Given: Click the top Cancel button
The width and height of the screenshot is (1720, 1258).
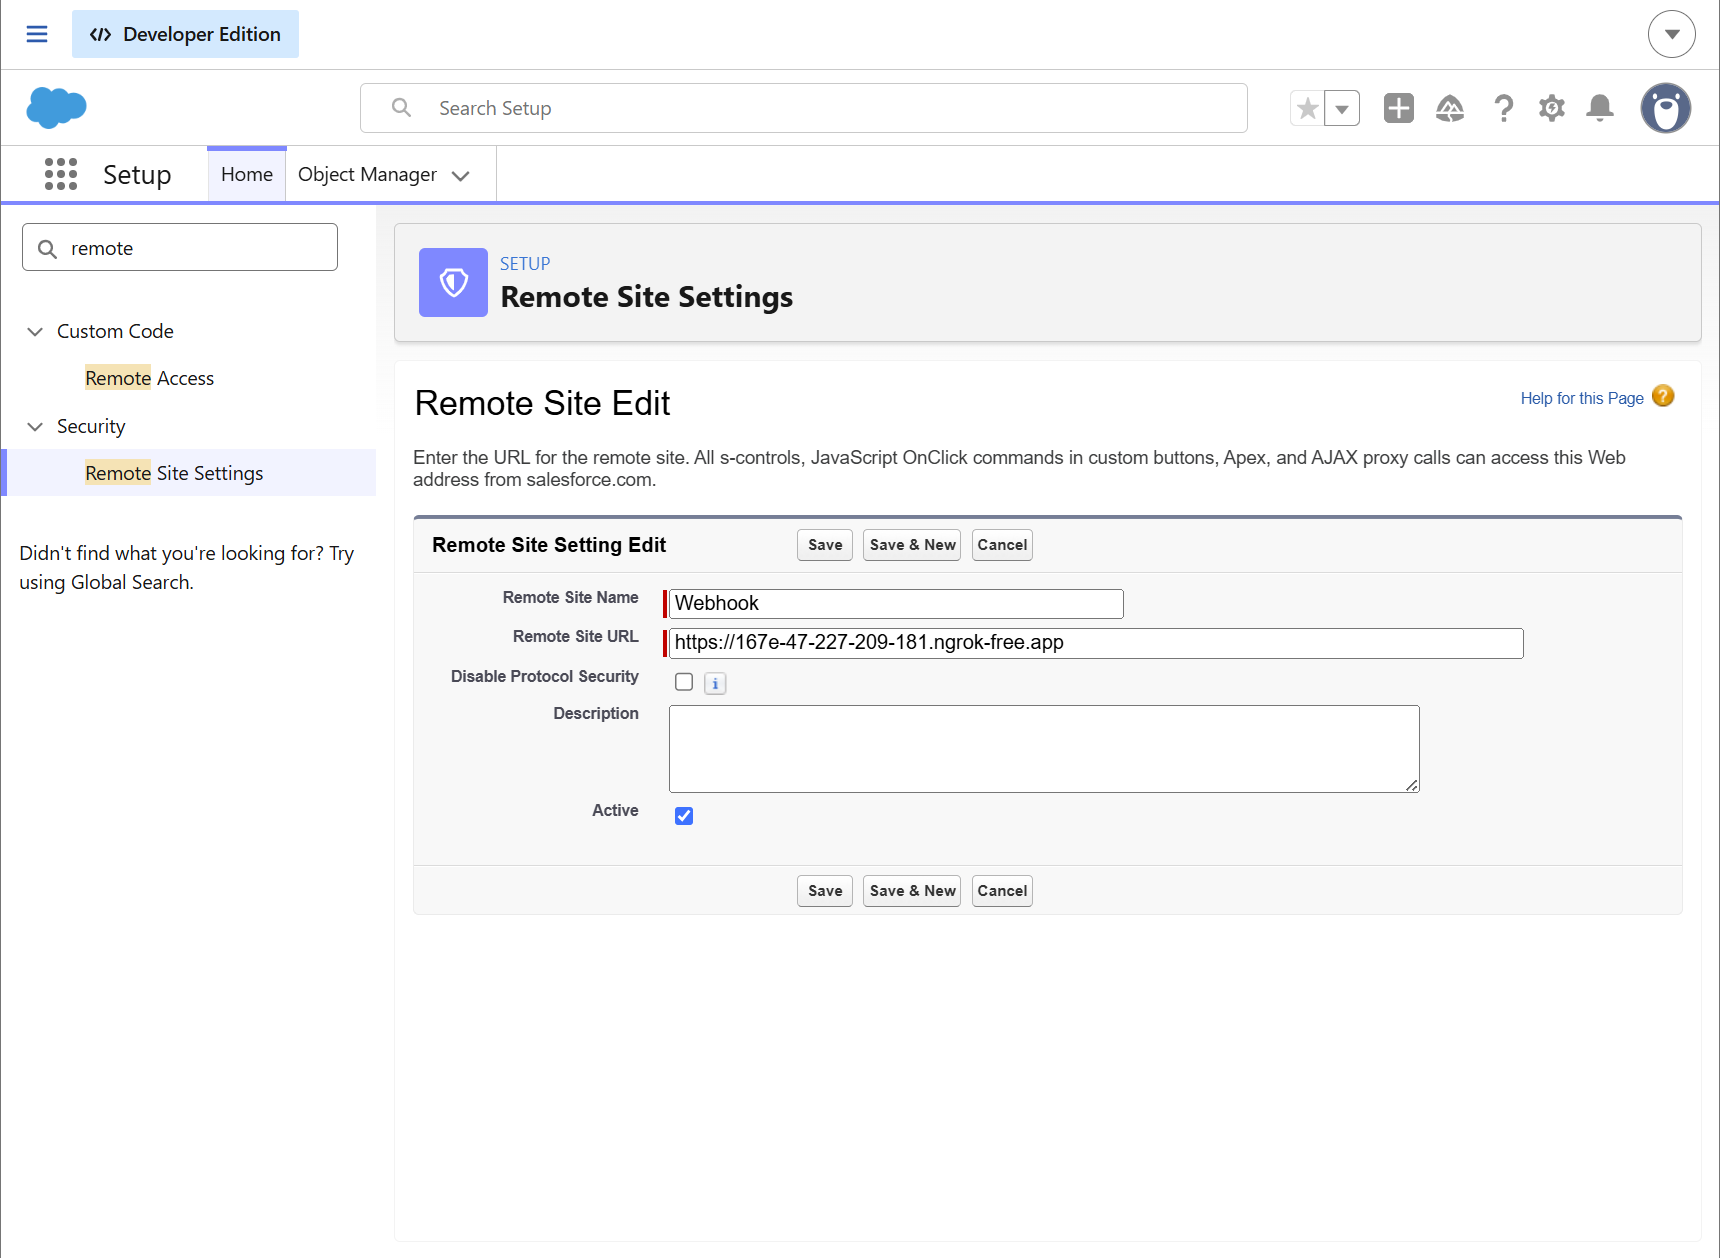Looking at the screenshot, I should [x=1002, y=545].
